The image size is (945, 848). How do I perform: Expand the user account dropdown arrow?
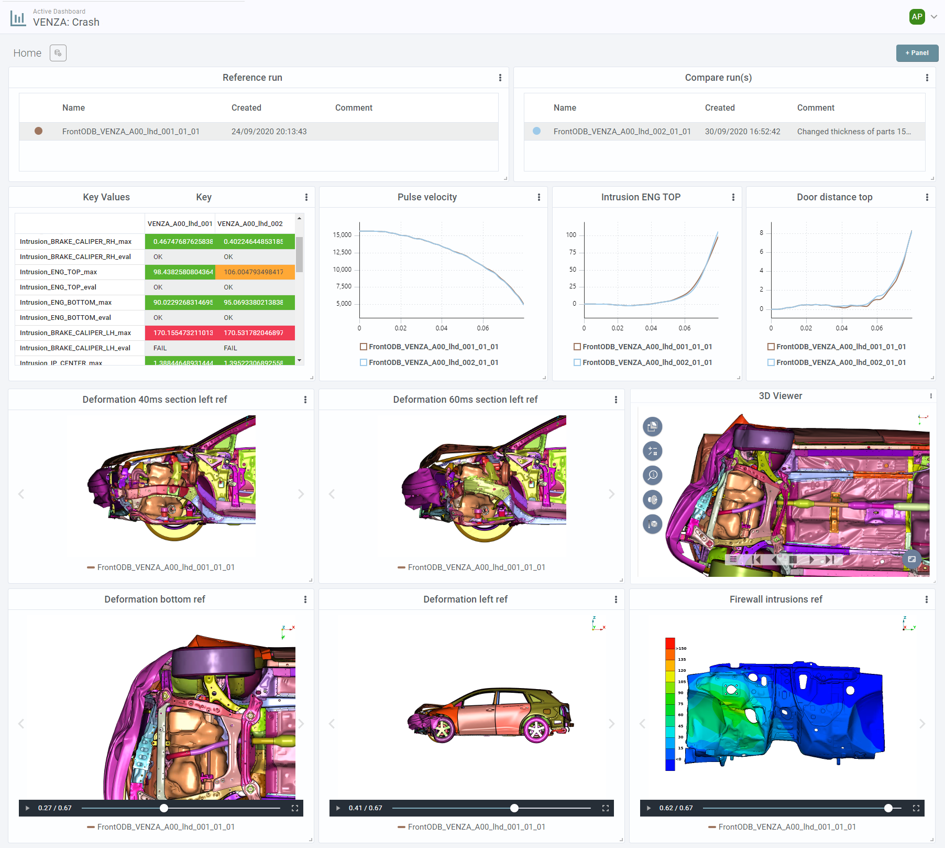click(934, 17)
